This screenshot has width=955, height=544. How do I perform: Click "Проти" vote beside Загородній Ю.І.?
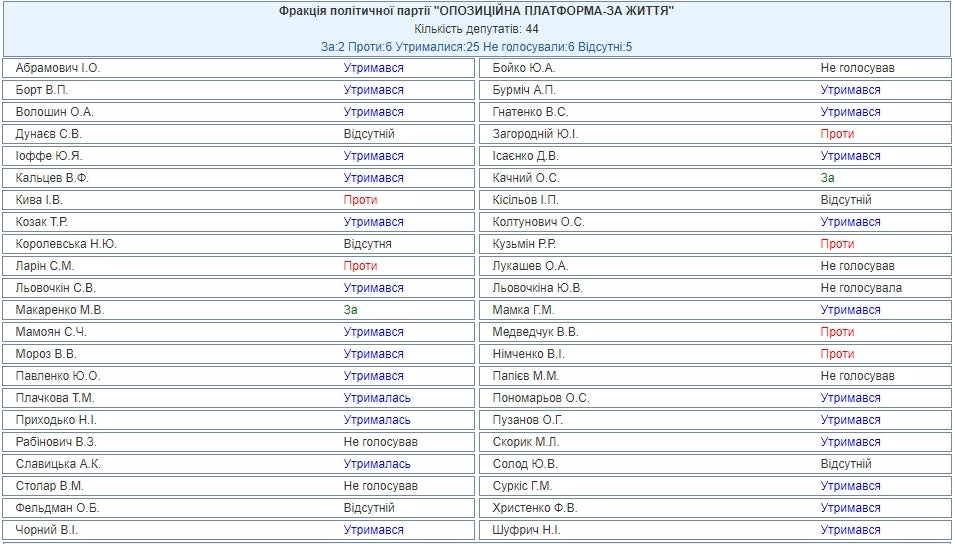(x=837, y=134)
